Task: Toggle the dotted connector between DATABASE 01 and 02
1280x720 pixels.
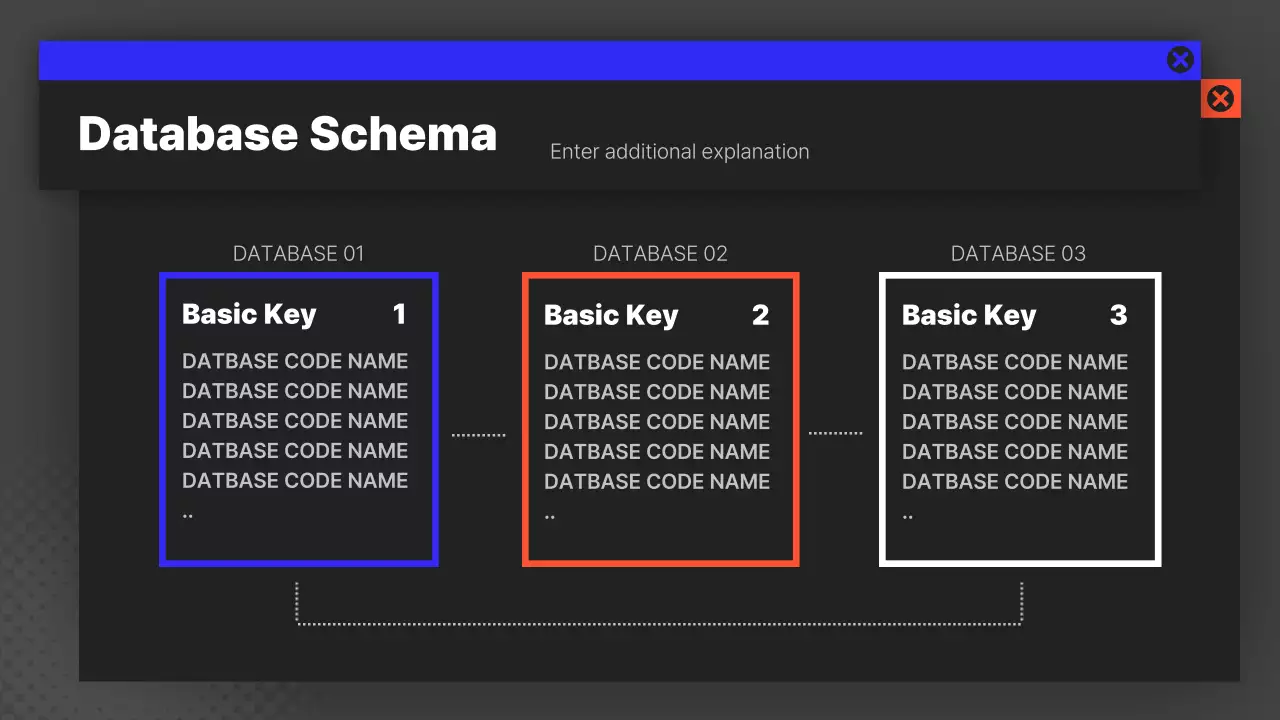Action: point(479,433)
